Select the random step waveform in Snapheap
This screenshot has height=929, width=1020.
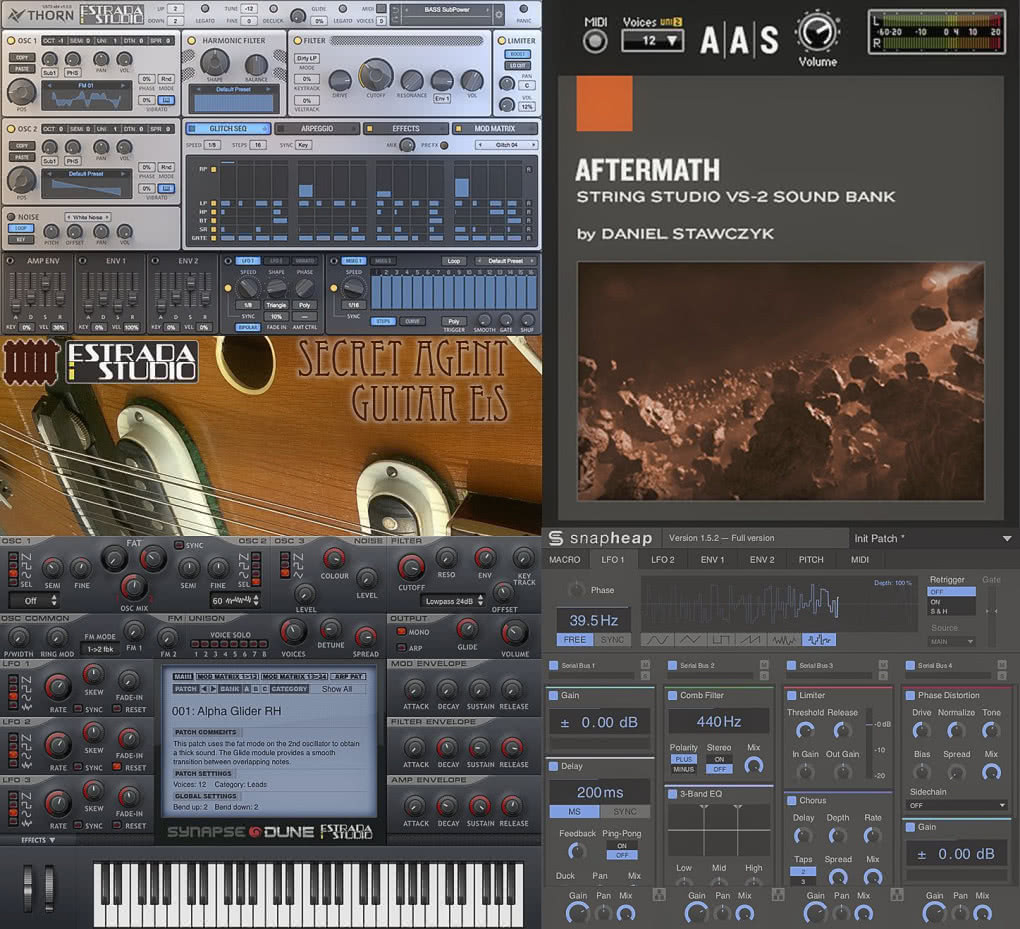click(819, 640)
